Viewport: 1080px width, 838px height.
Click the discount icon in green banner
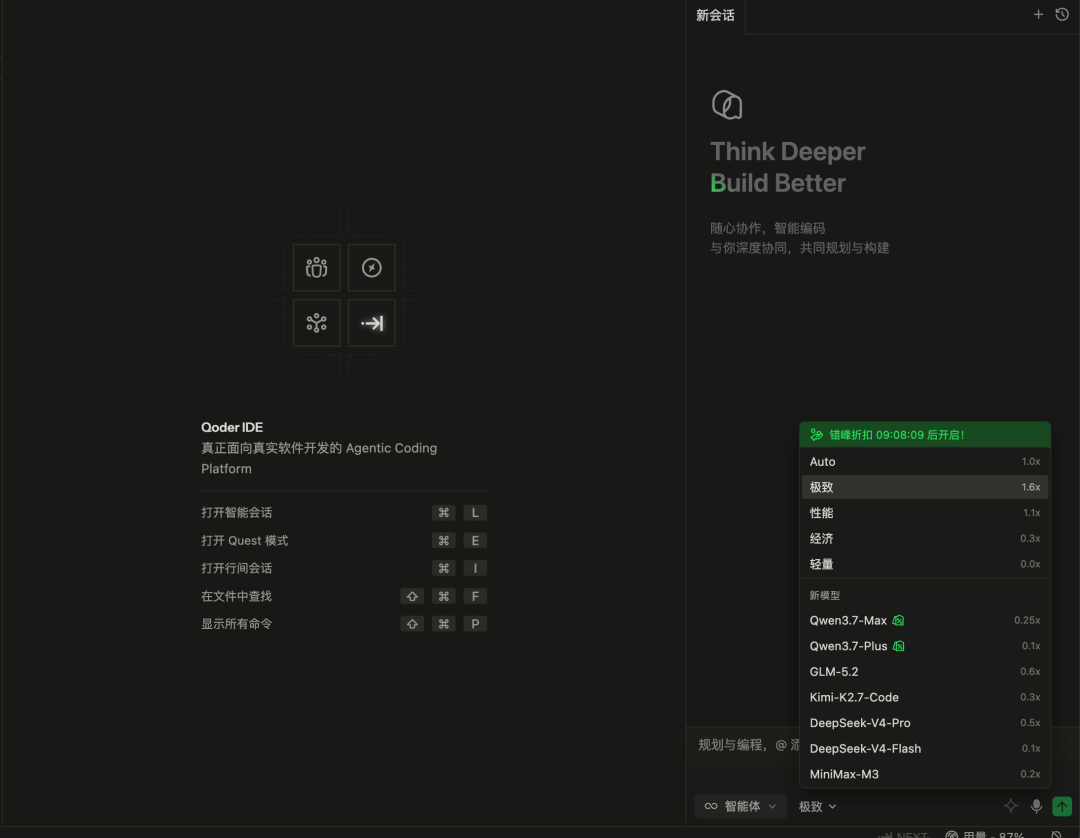816,434
